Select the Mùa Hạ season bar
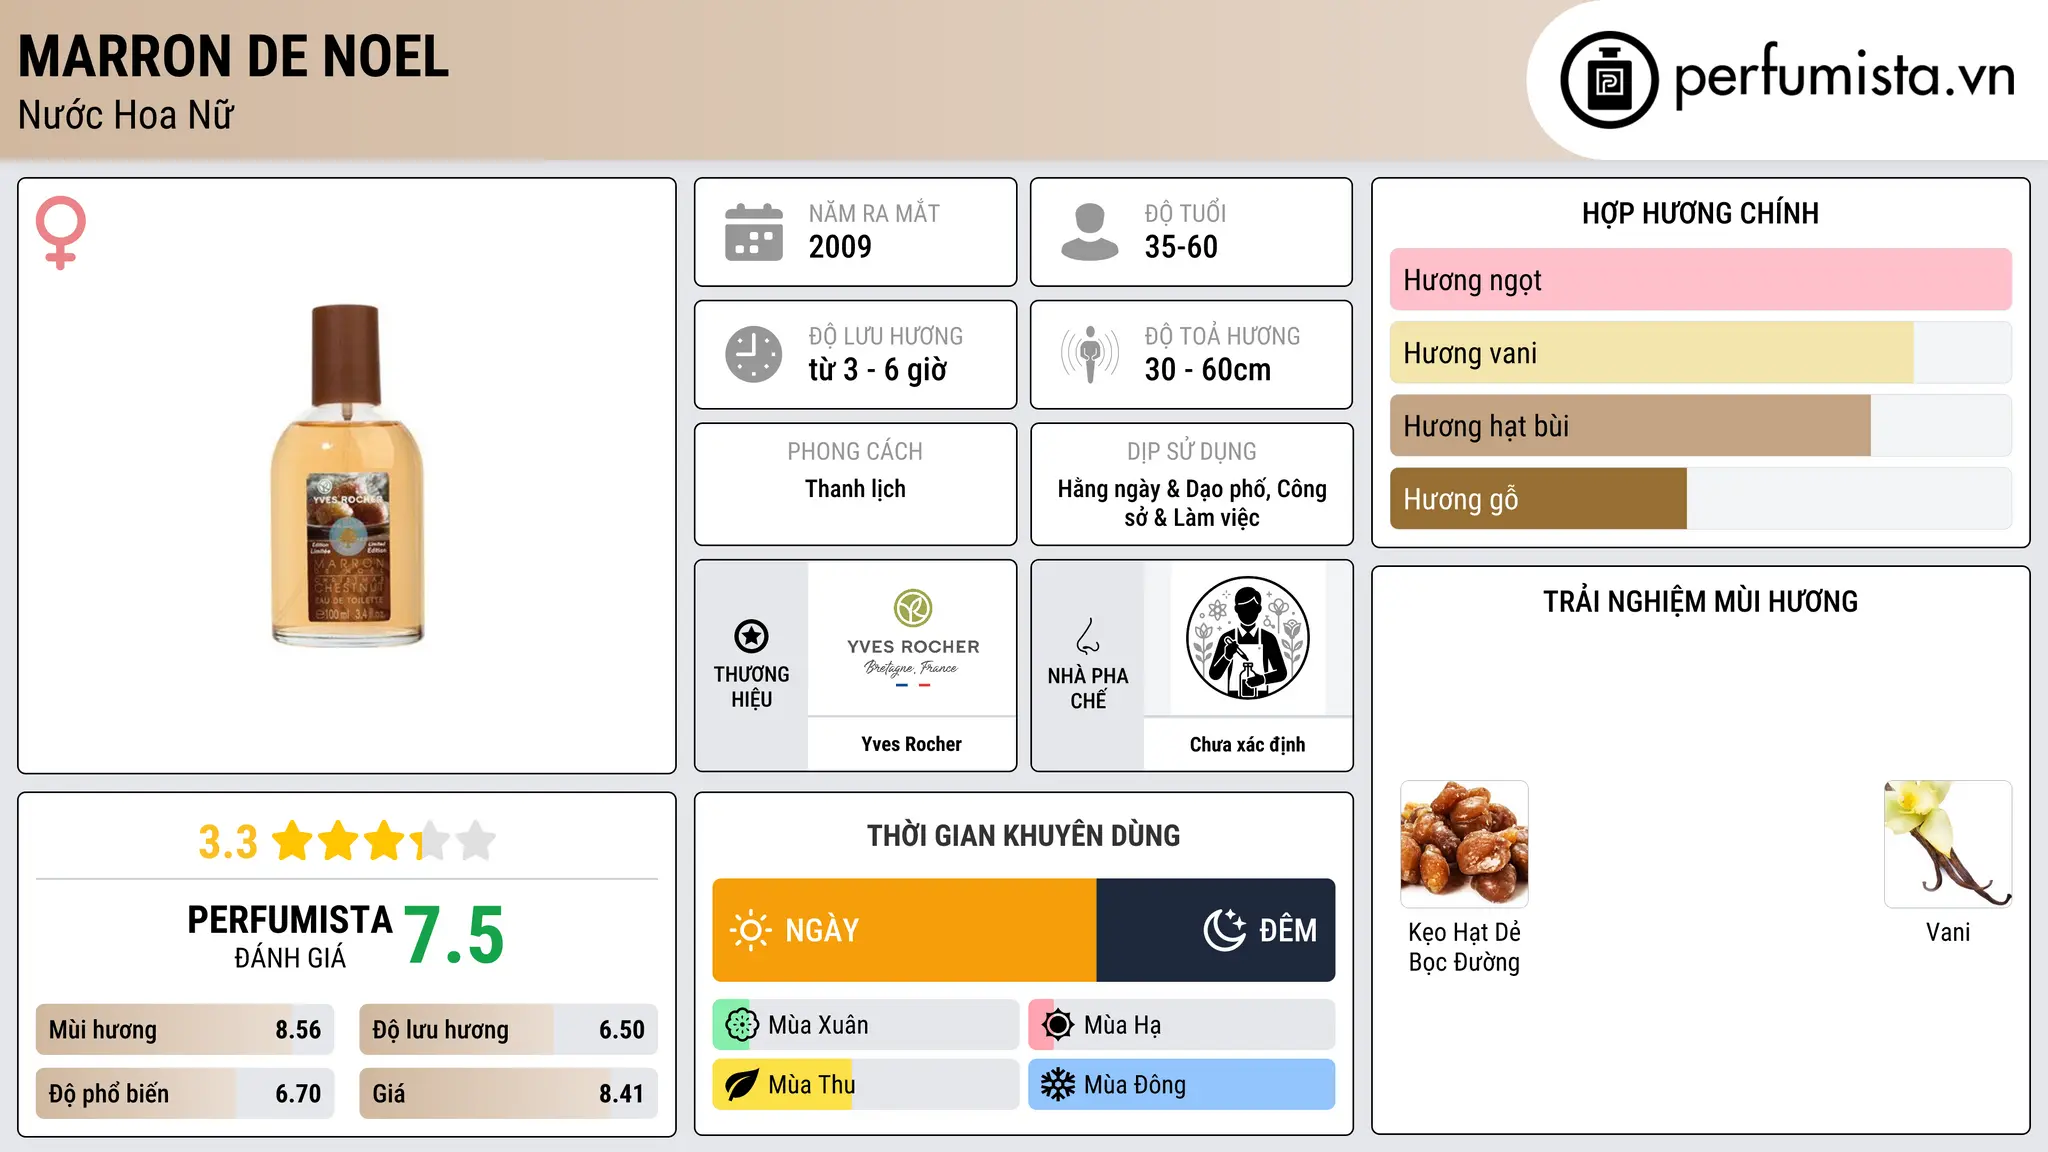The width and height of the screenshot is (2048, 1152). 1182,1025
